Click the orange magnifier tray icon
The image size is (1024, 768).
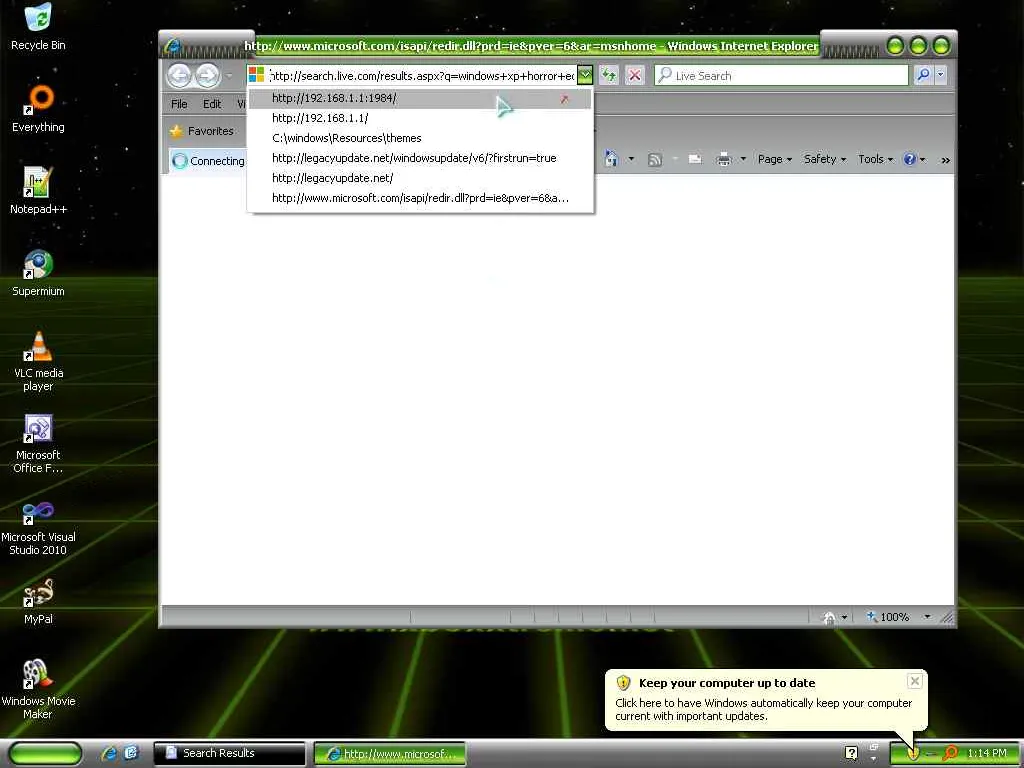tap(950, 753)
